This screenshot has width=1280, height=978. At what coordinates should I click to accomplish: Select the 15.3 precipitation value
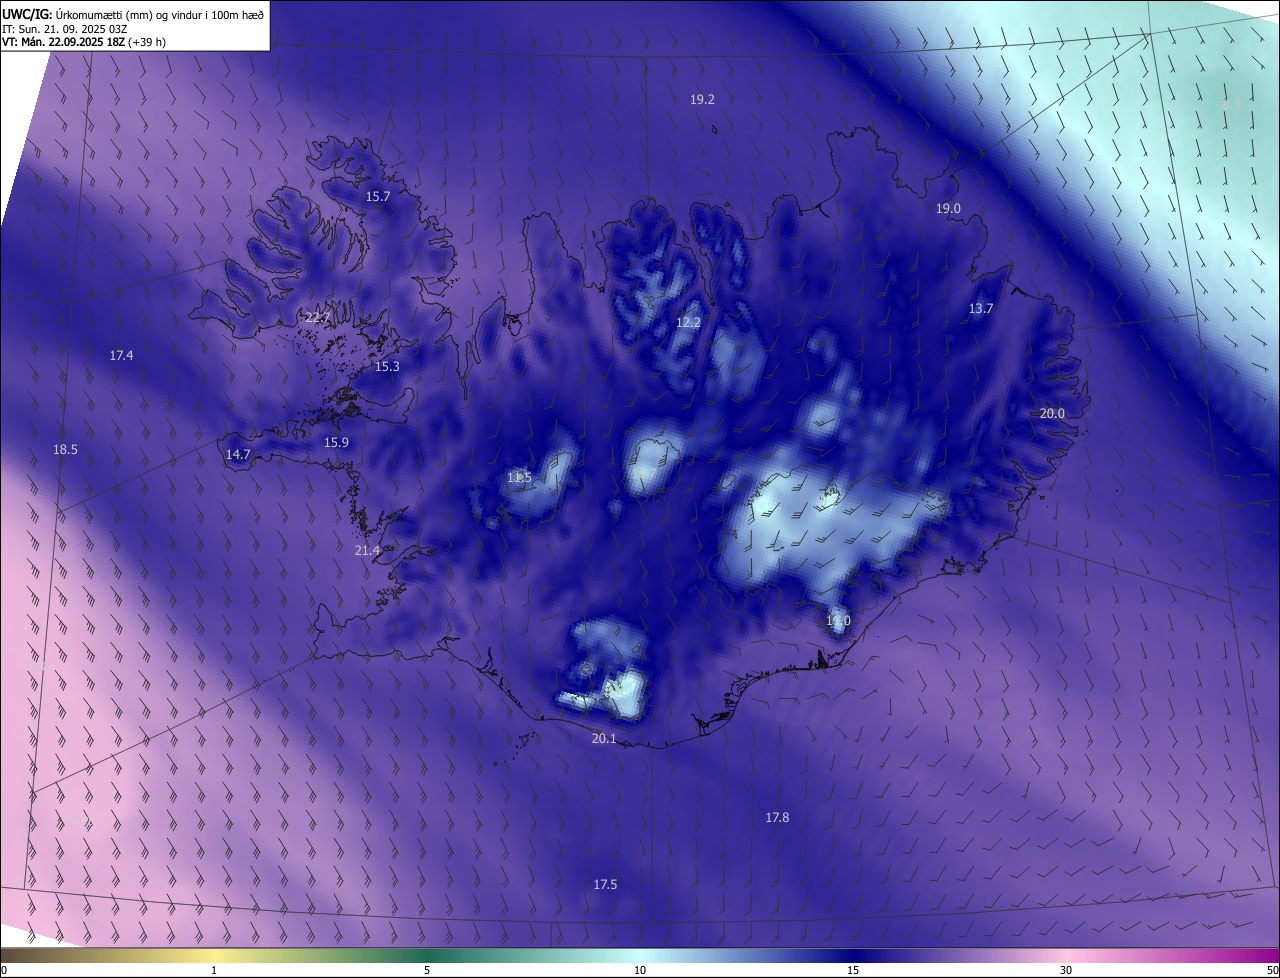tap(387, 367)
